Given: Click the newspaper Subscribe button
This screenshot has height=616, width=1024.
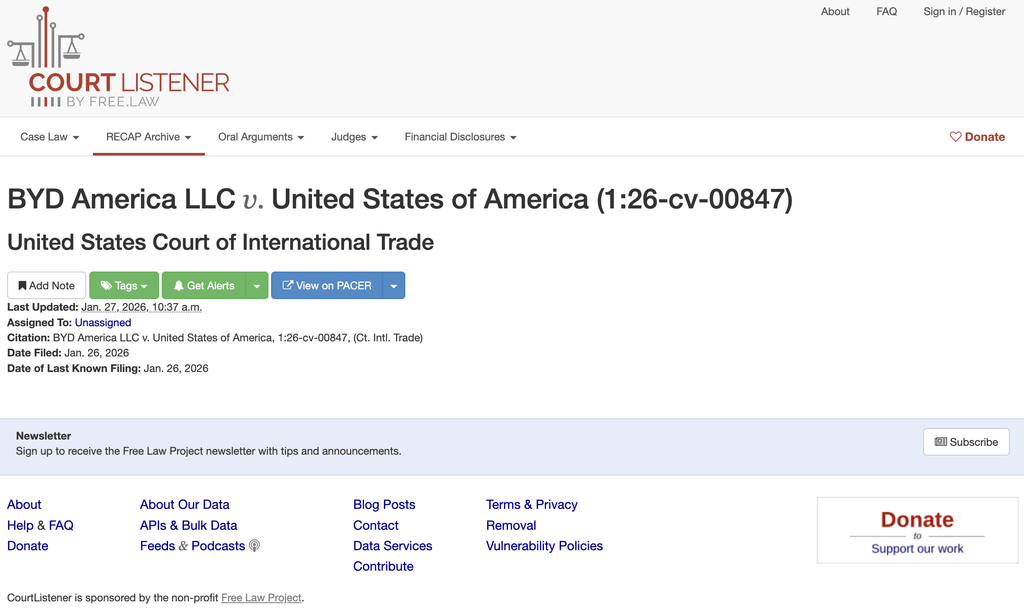Looking at the screenshot, I should pos(966,442).
